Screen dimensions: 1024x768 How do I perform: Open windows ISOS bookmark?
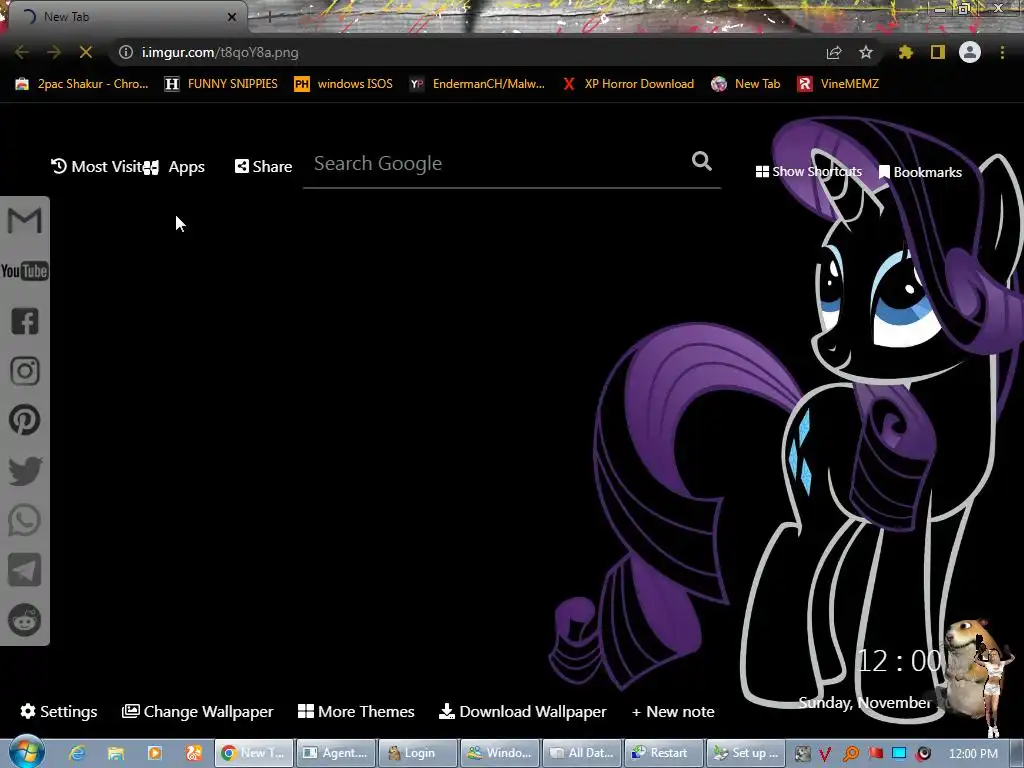coord(344,84)
